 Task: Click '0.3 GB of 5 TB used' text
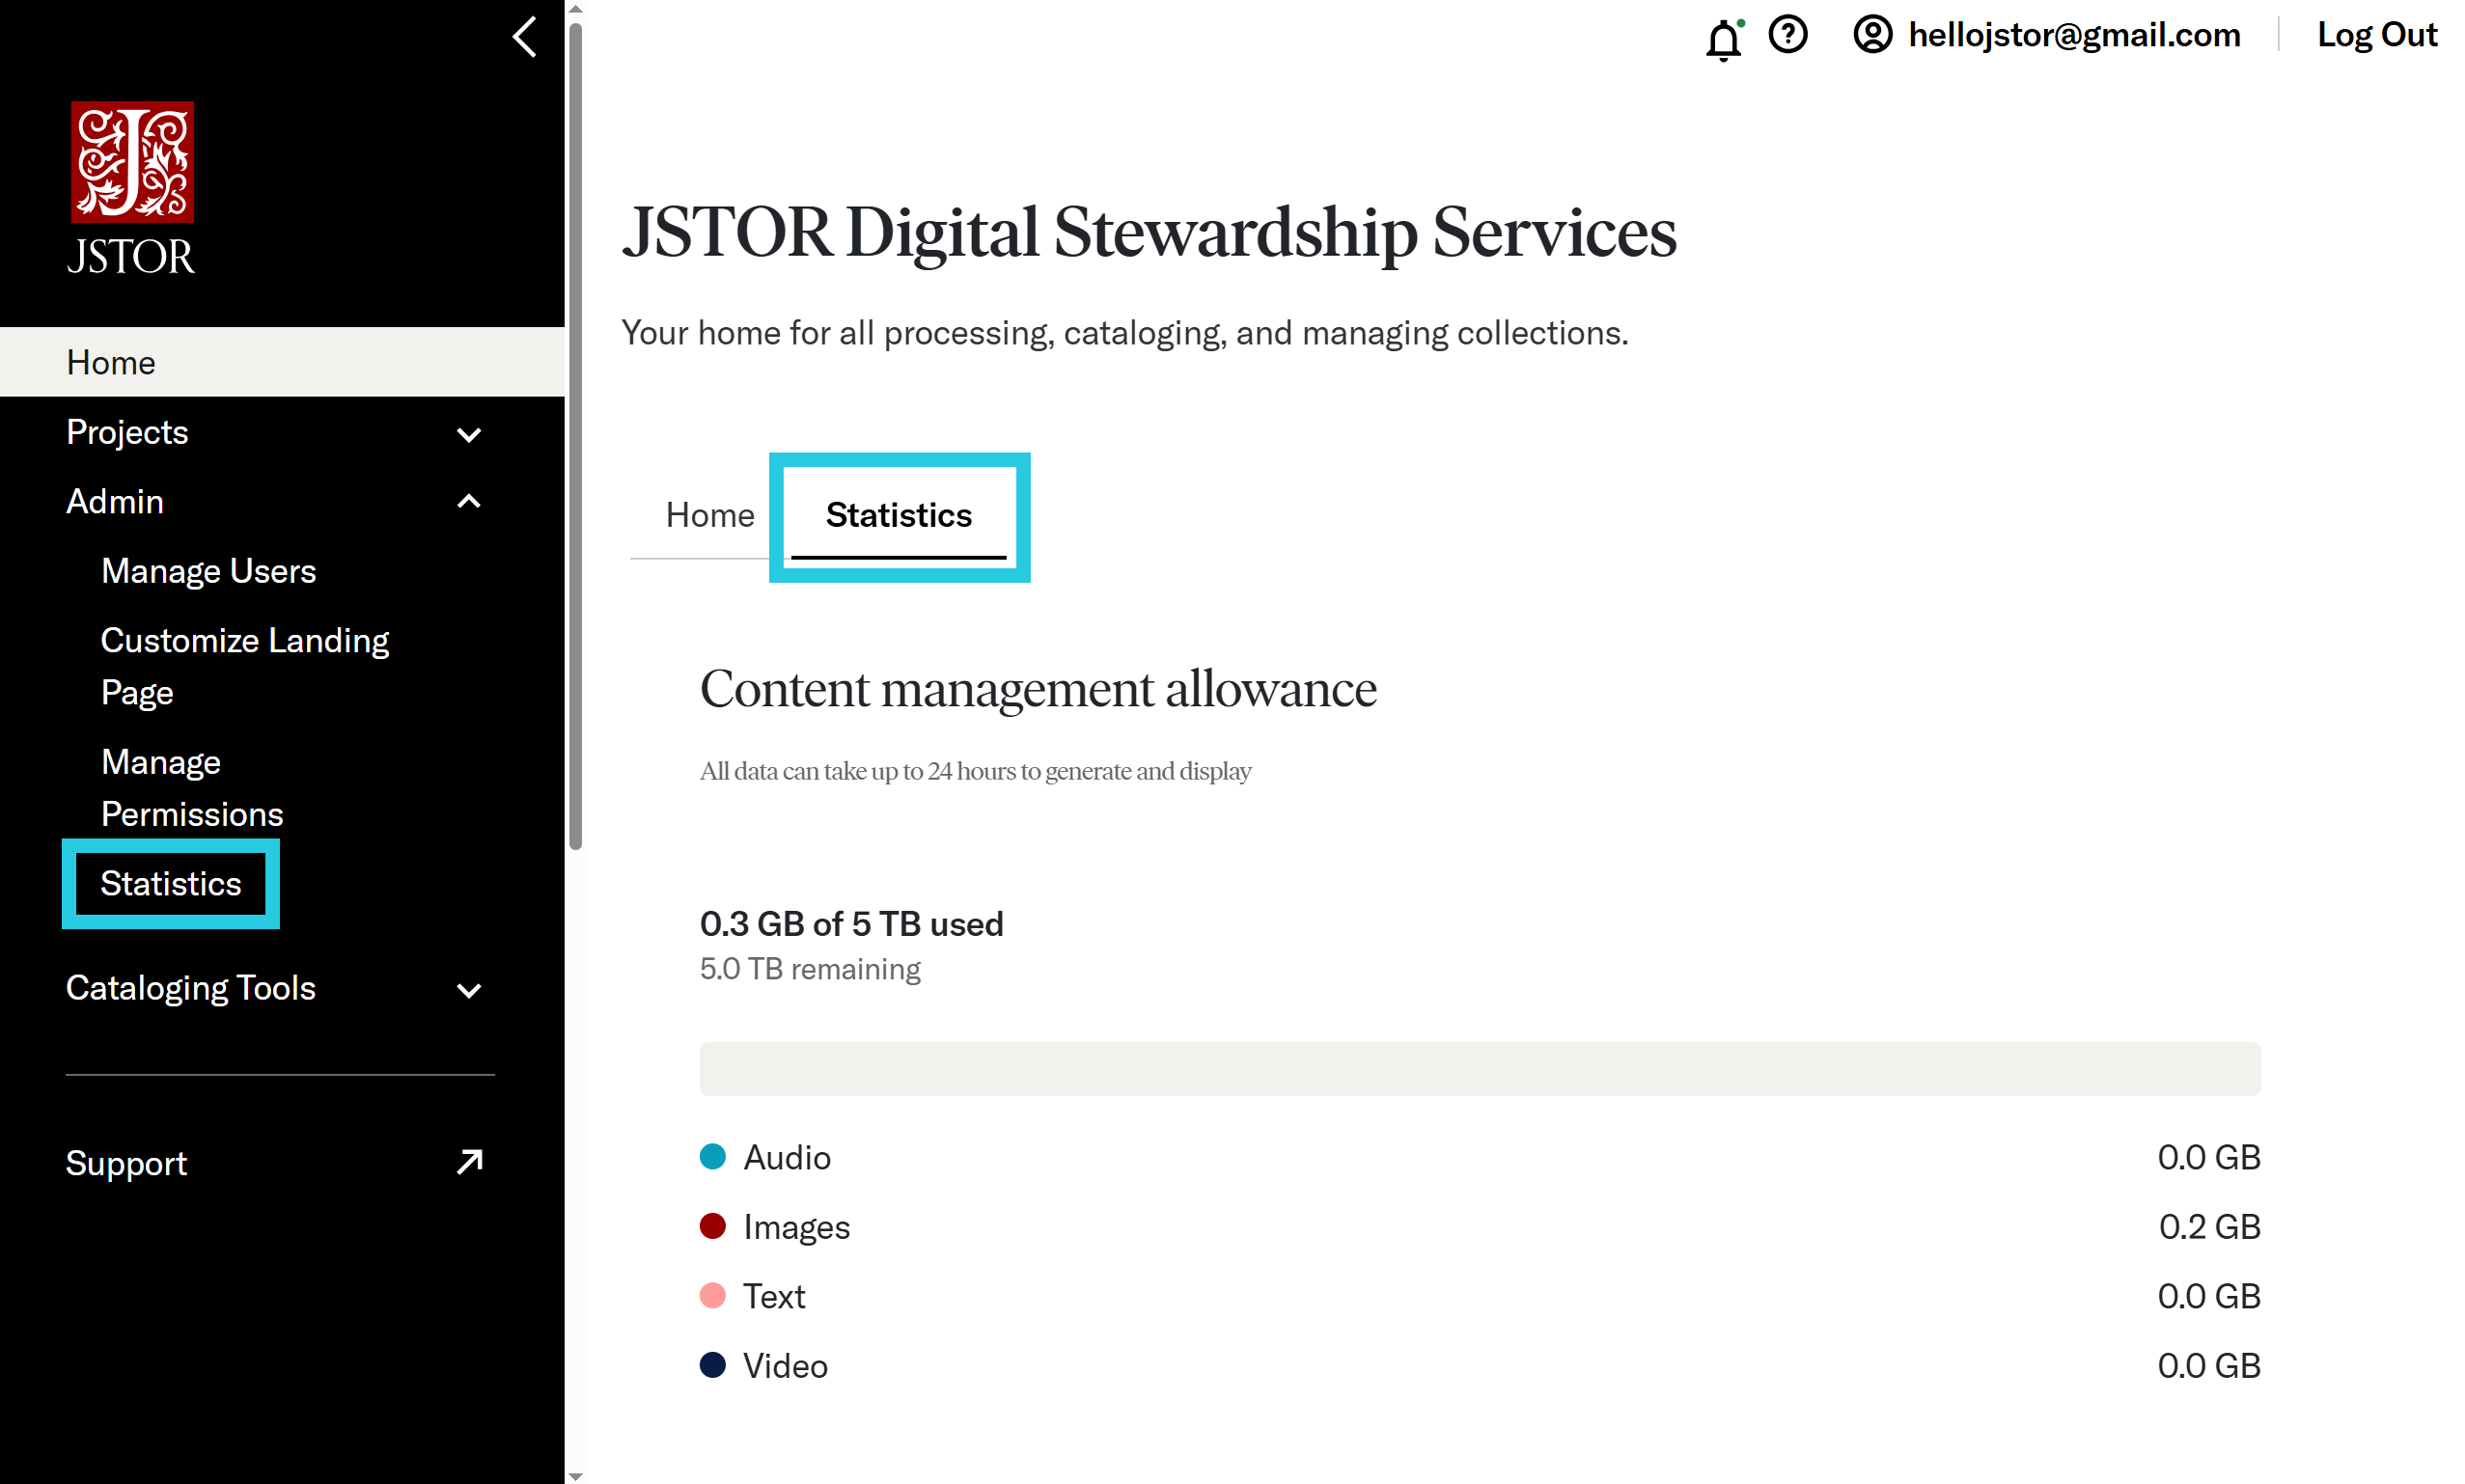(851, 924)
